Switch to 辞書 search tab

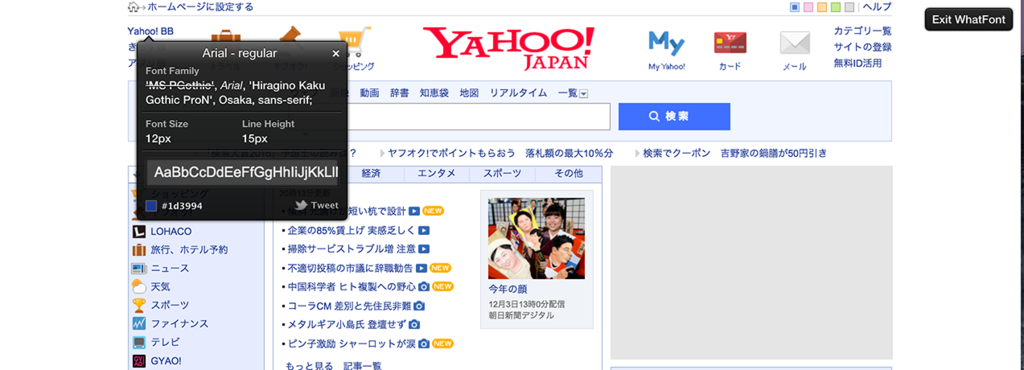(400, 93)
